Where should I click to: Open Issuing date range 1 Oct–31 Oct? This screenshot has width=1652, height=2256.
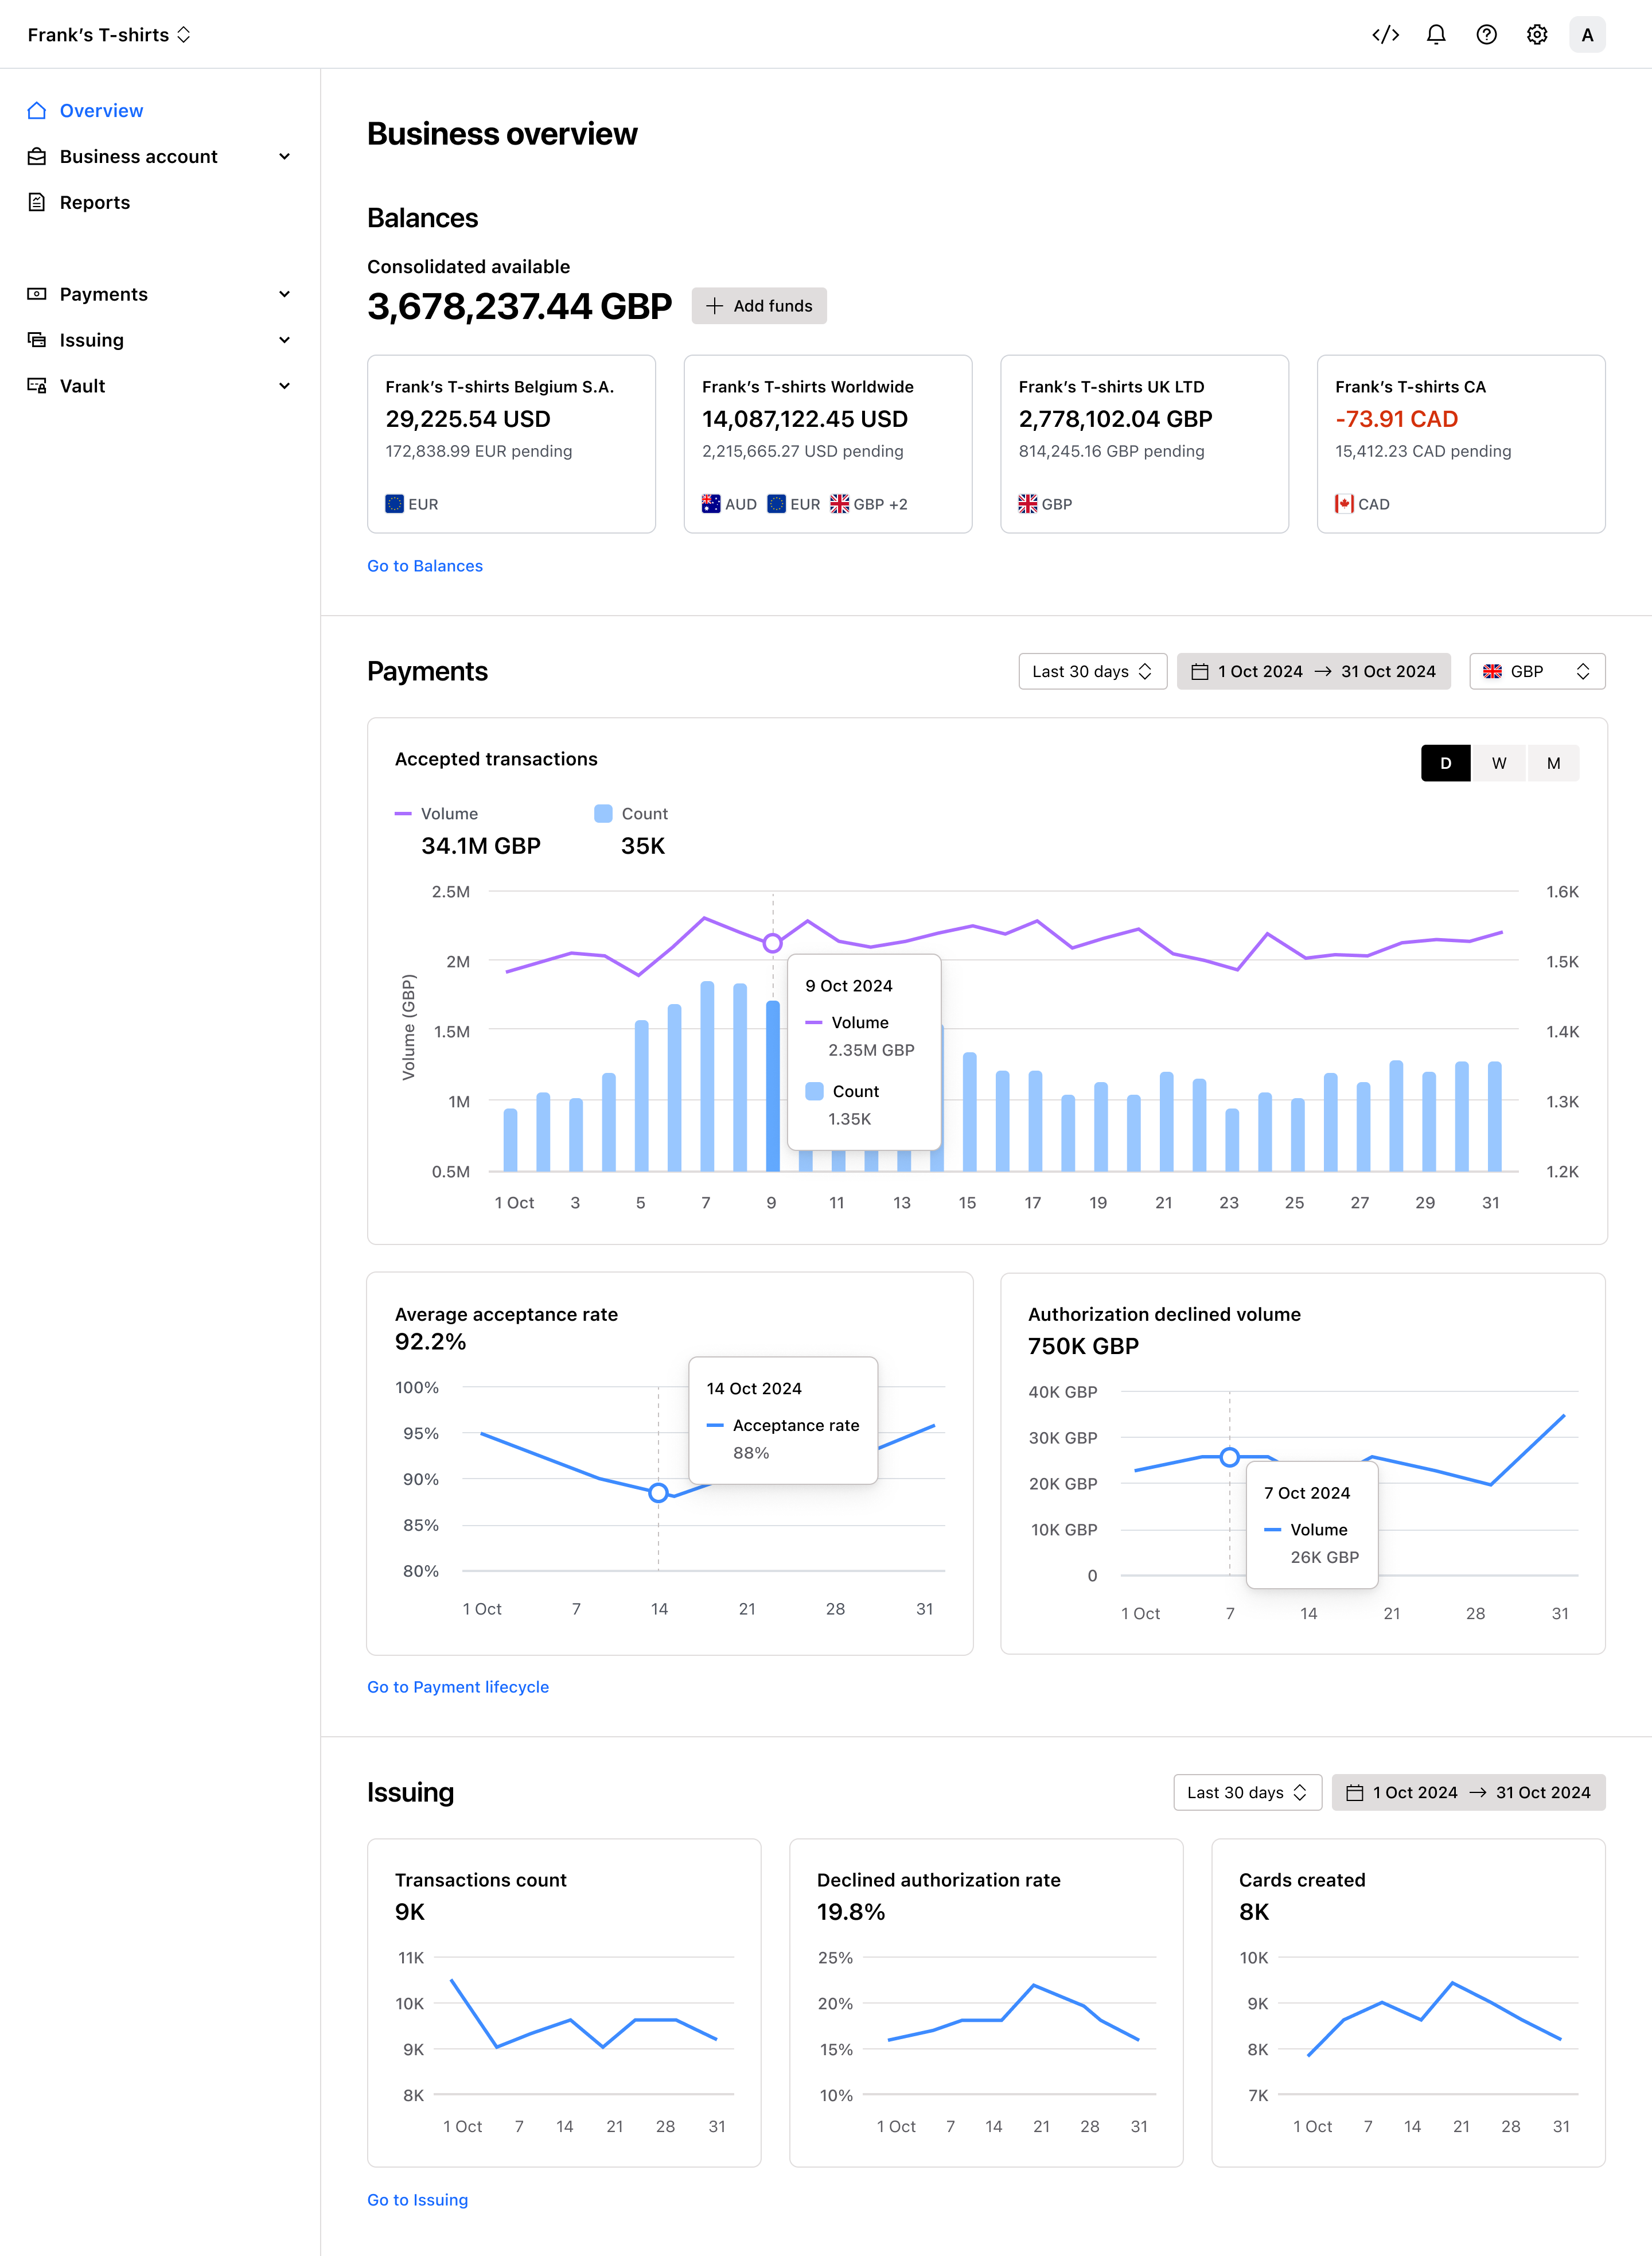[1468, 1793]
